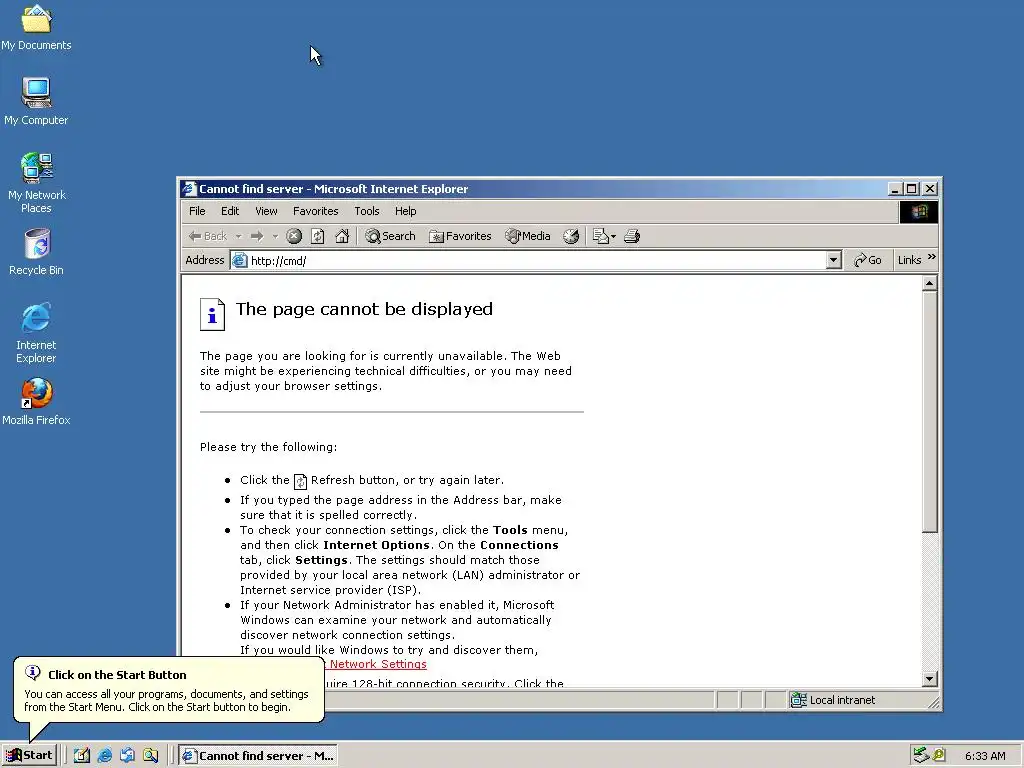The height and width of the screenshot is (768, 1024).
Task: Open the File menu
Action: coord(197,211)
